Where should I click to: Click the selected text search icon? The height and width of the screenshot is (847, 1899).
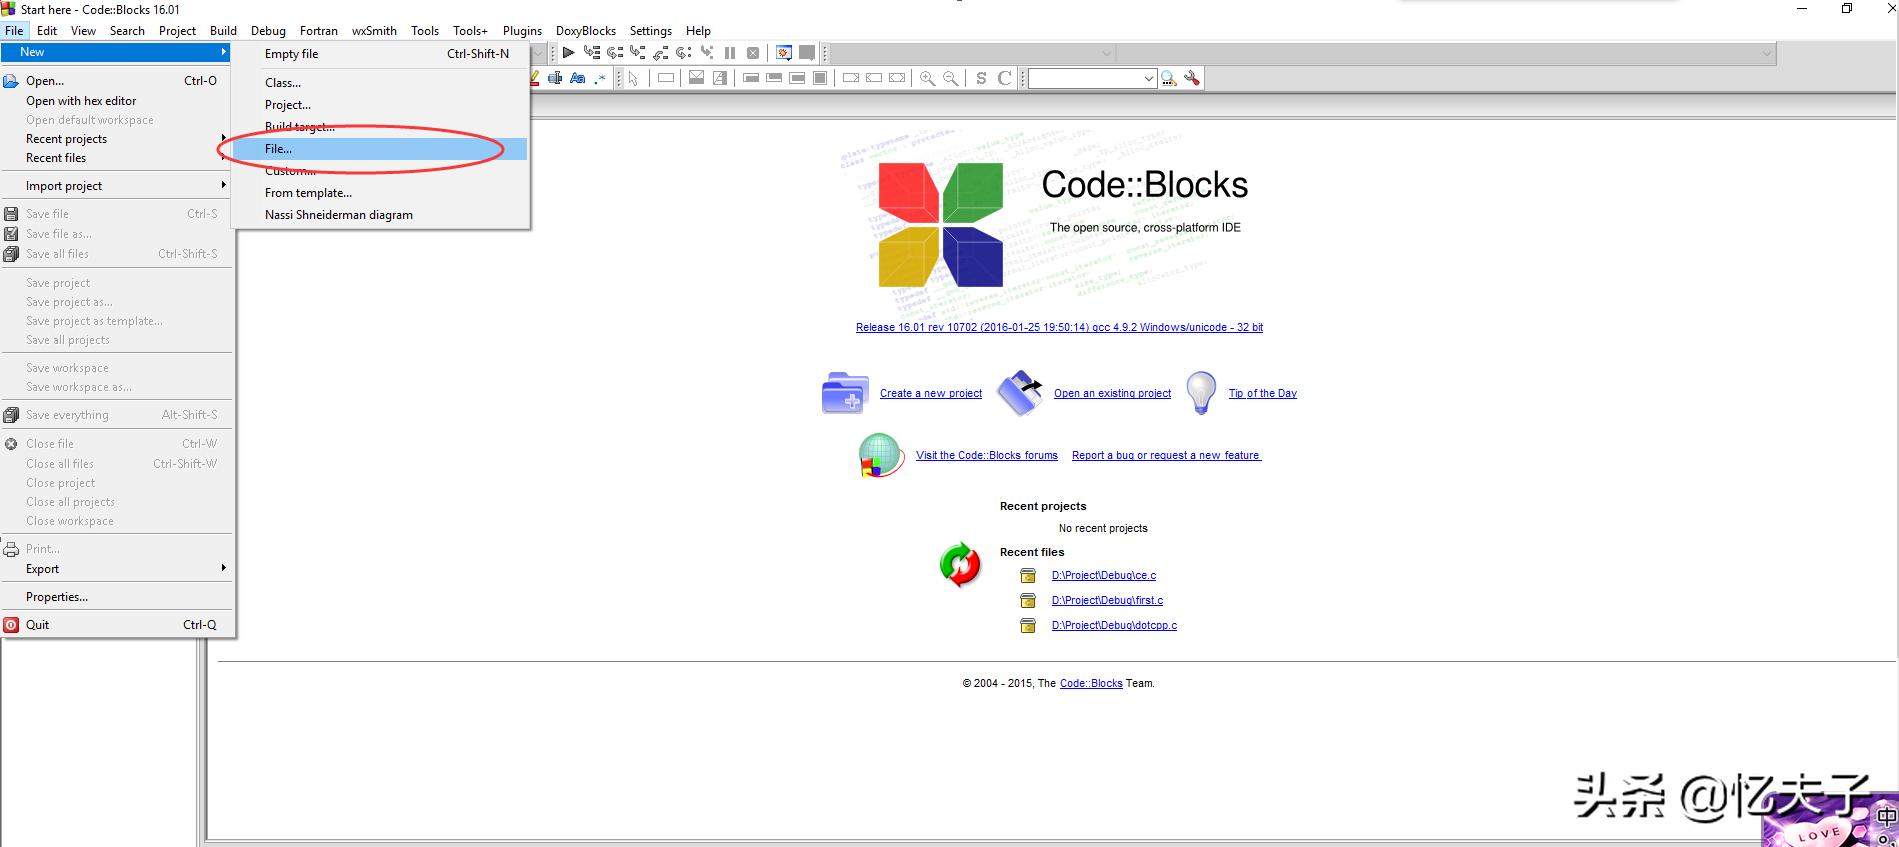555,78
